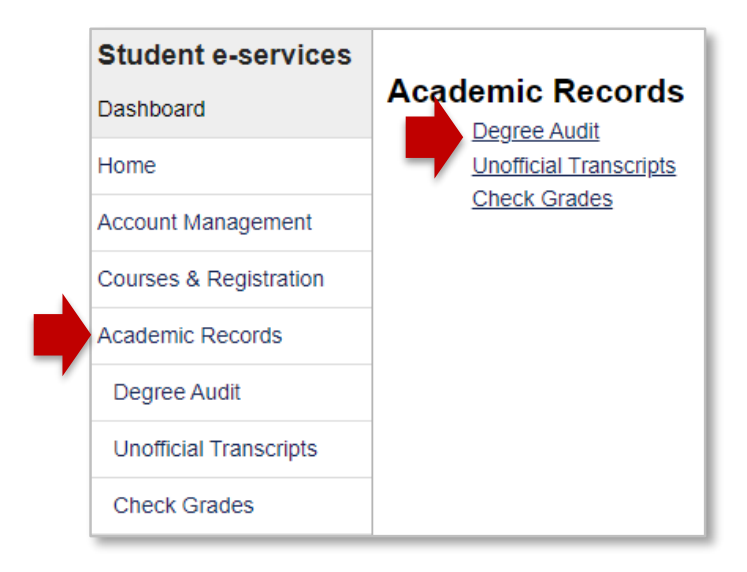Open Courses & Registration menu item
Viewport: 747px width, 572px height.
[211, 279]
